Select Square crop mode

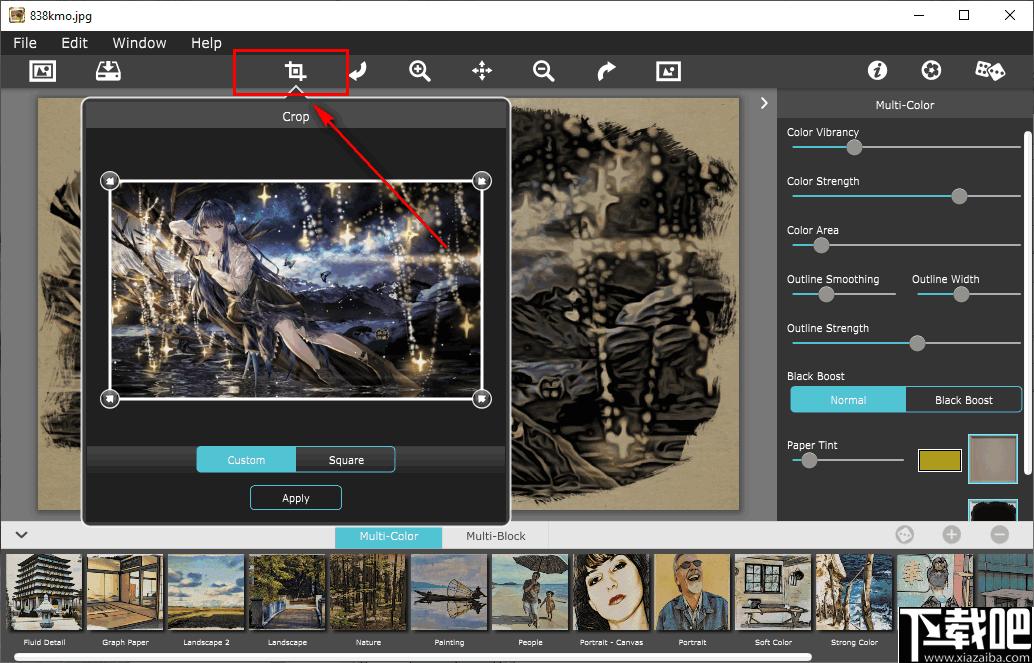click(346, 460)
